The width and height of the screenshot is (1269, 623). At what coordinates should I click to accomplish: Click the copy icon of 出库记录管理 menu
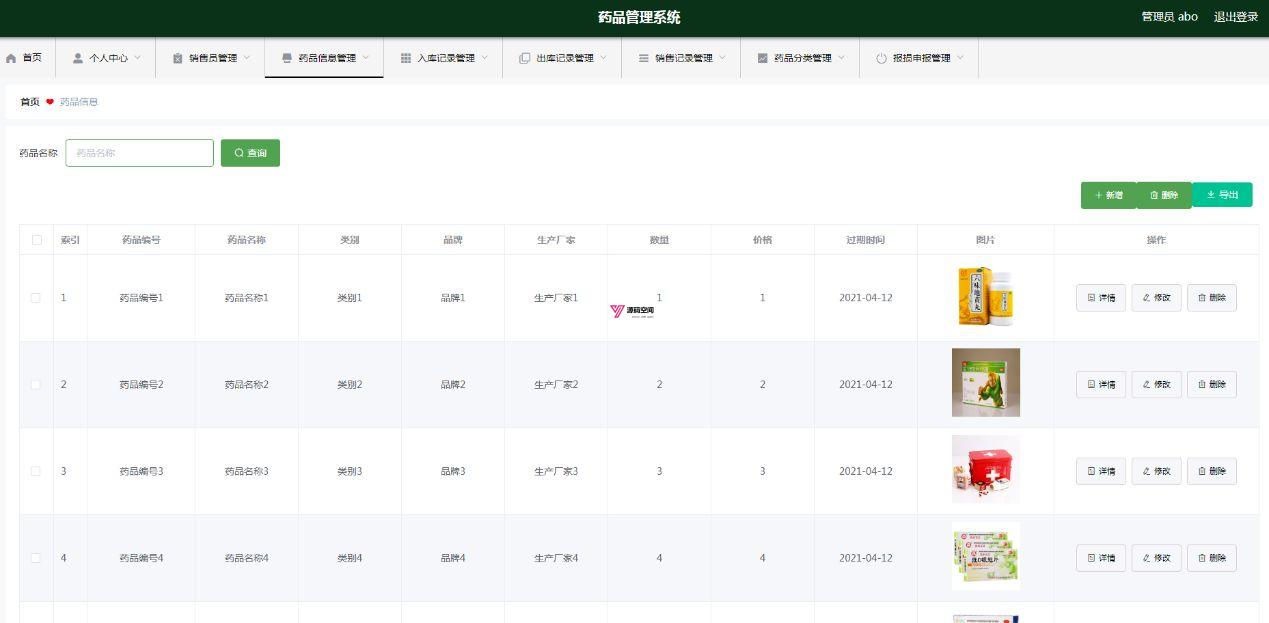[525, 58]
